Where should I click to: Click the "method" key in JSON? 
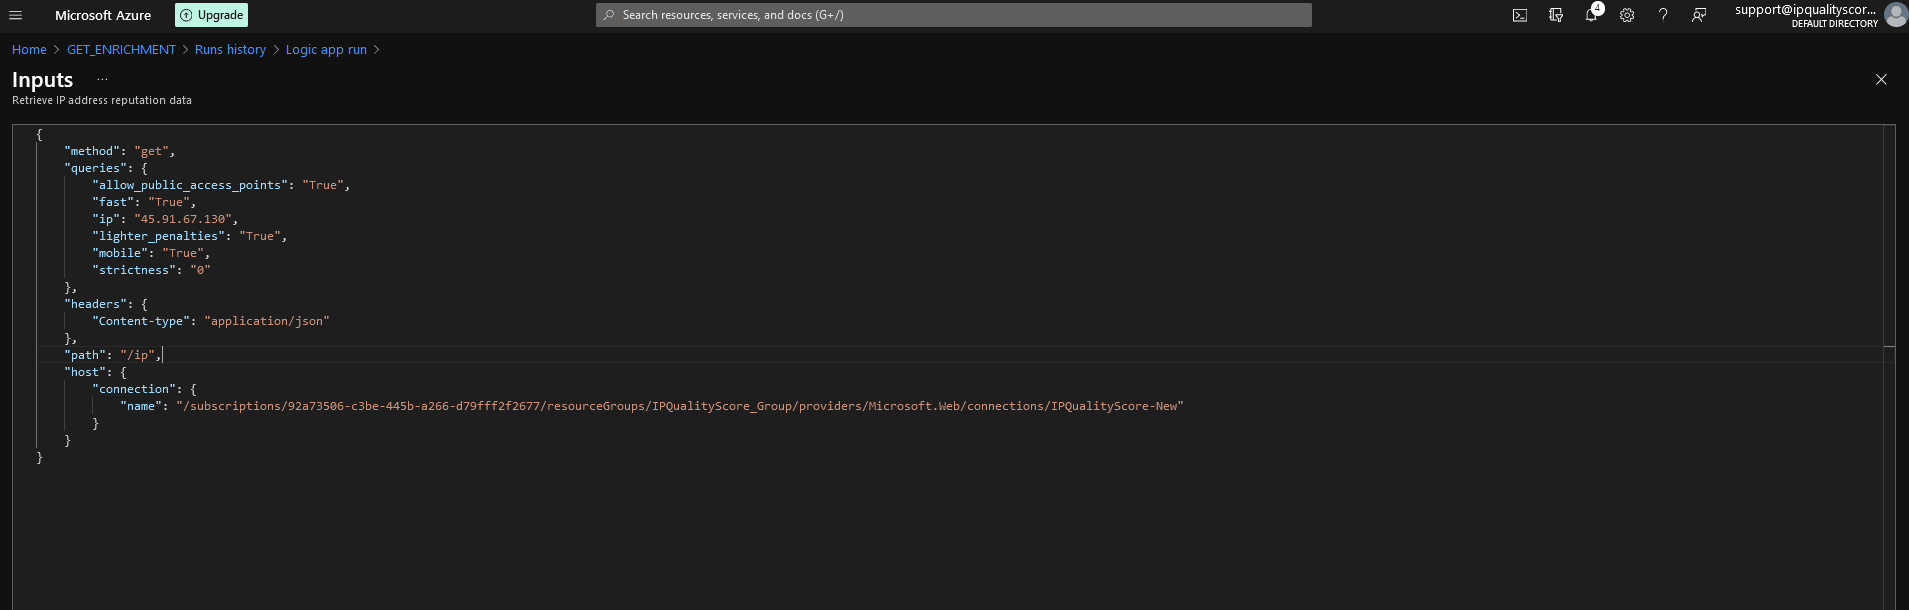pos(92,151)
